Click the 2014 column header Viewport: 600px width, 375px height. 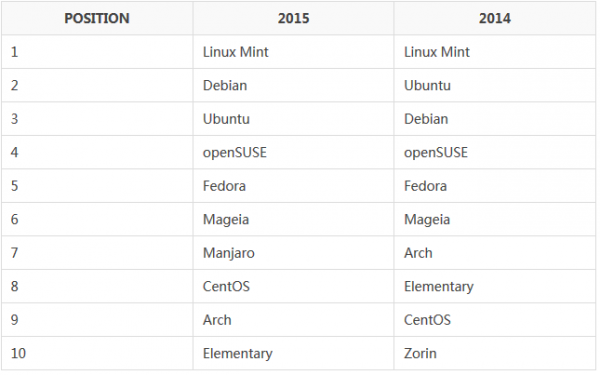[x=495, y=18]
